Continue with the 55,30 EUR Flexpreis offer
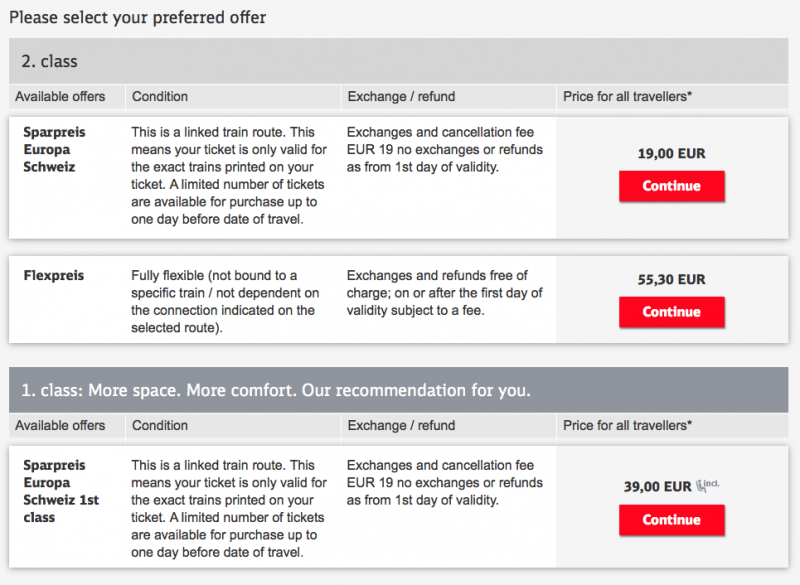 671,312
